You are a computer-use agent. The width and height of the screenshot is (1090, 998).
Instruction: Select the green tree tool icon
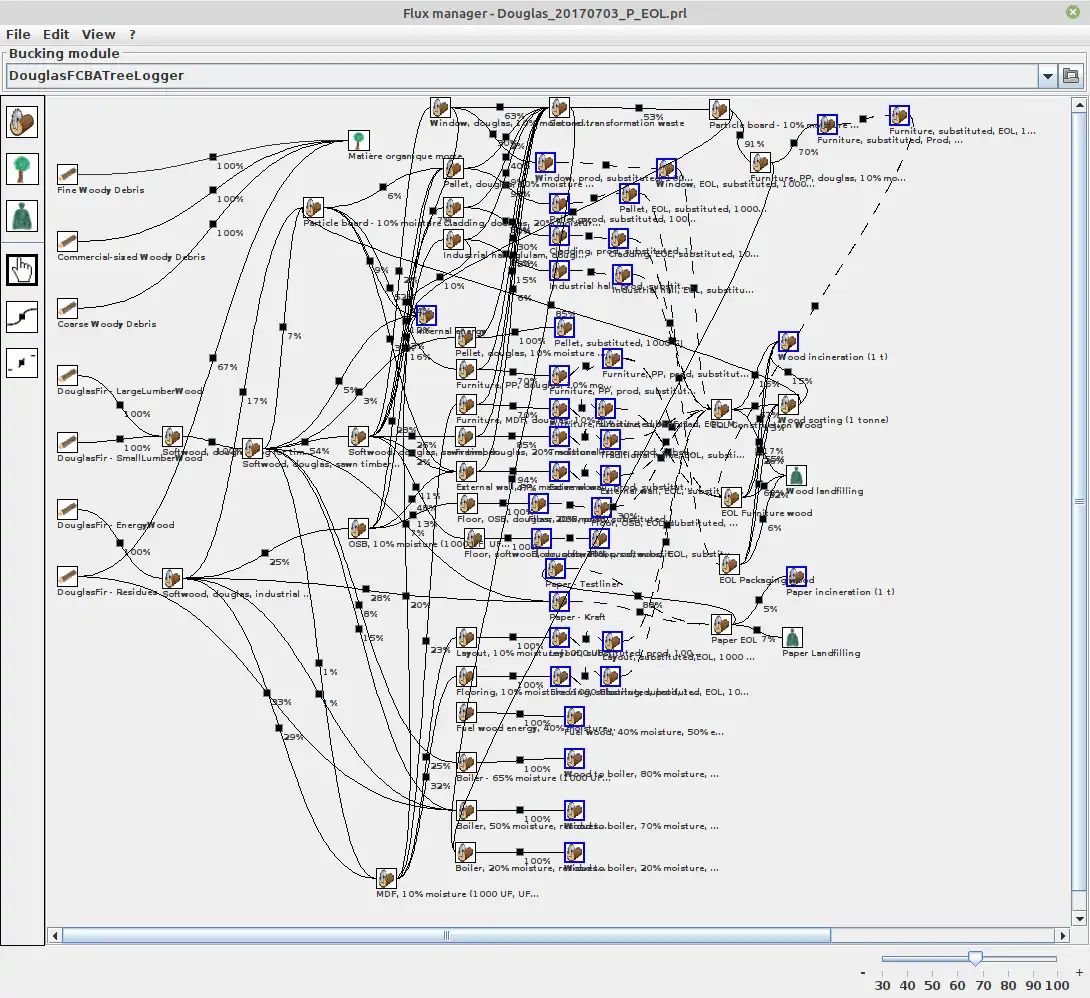[x=22, y=169]
